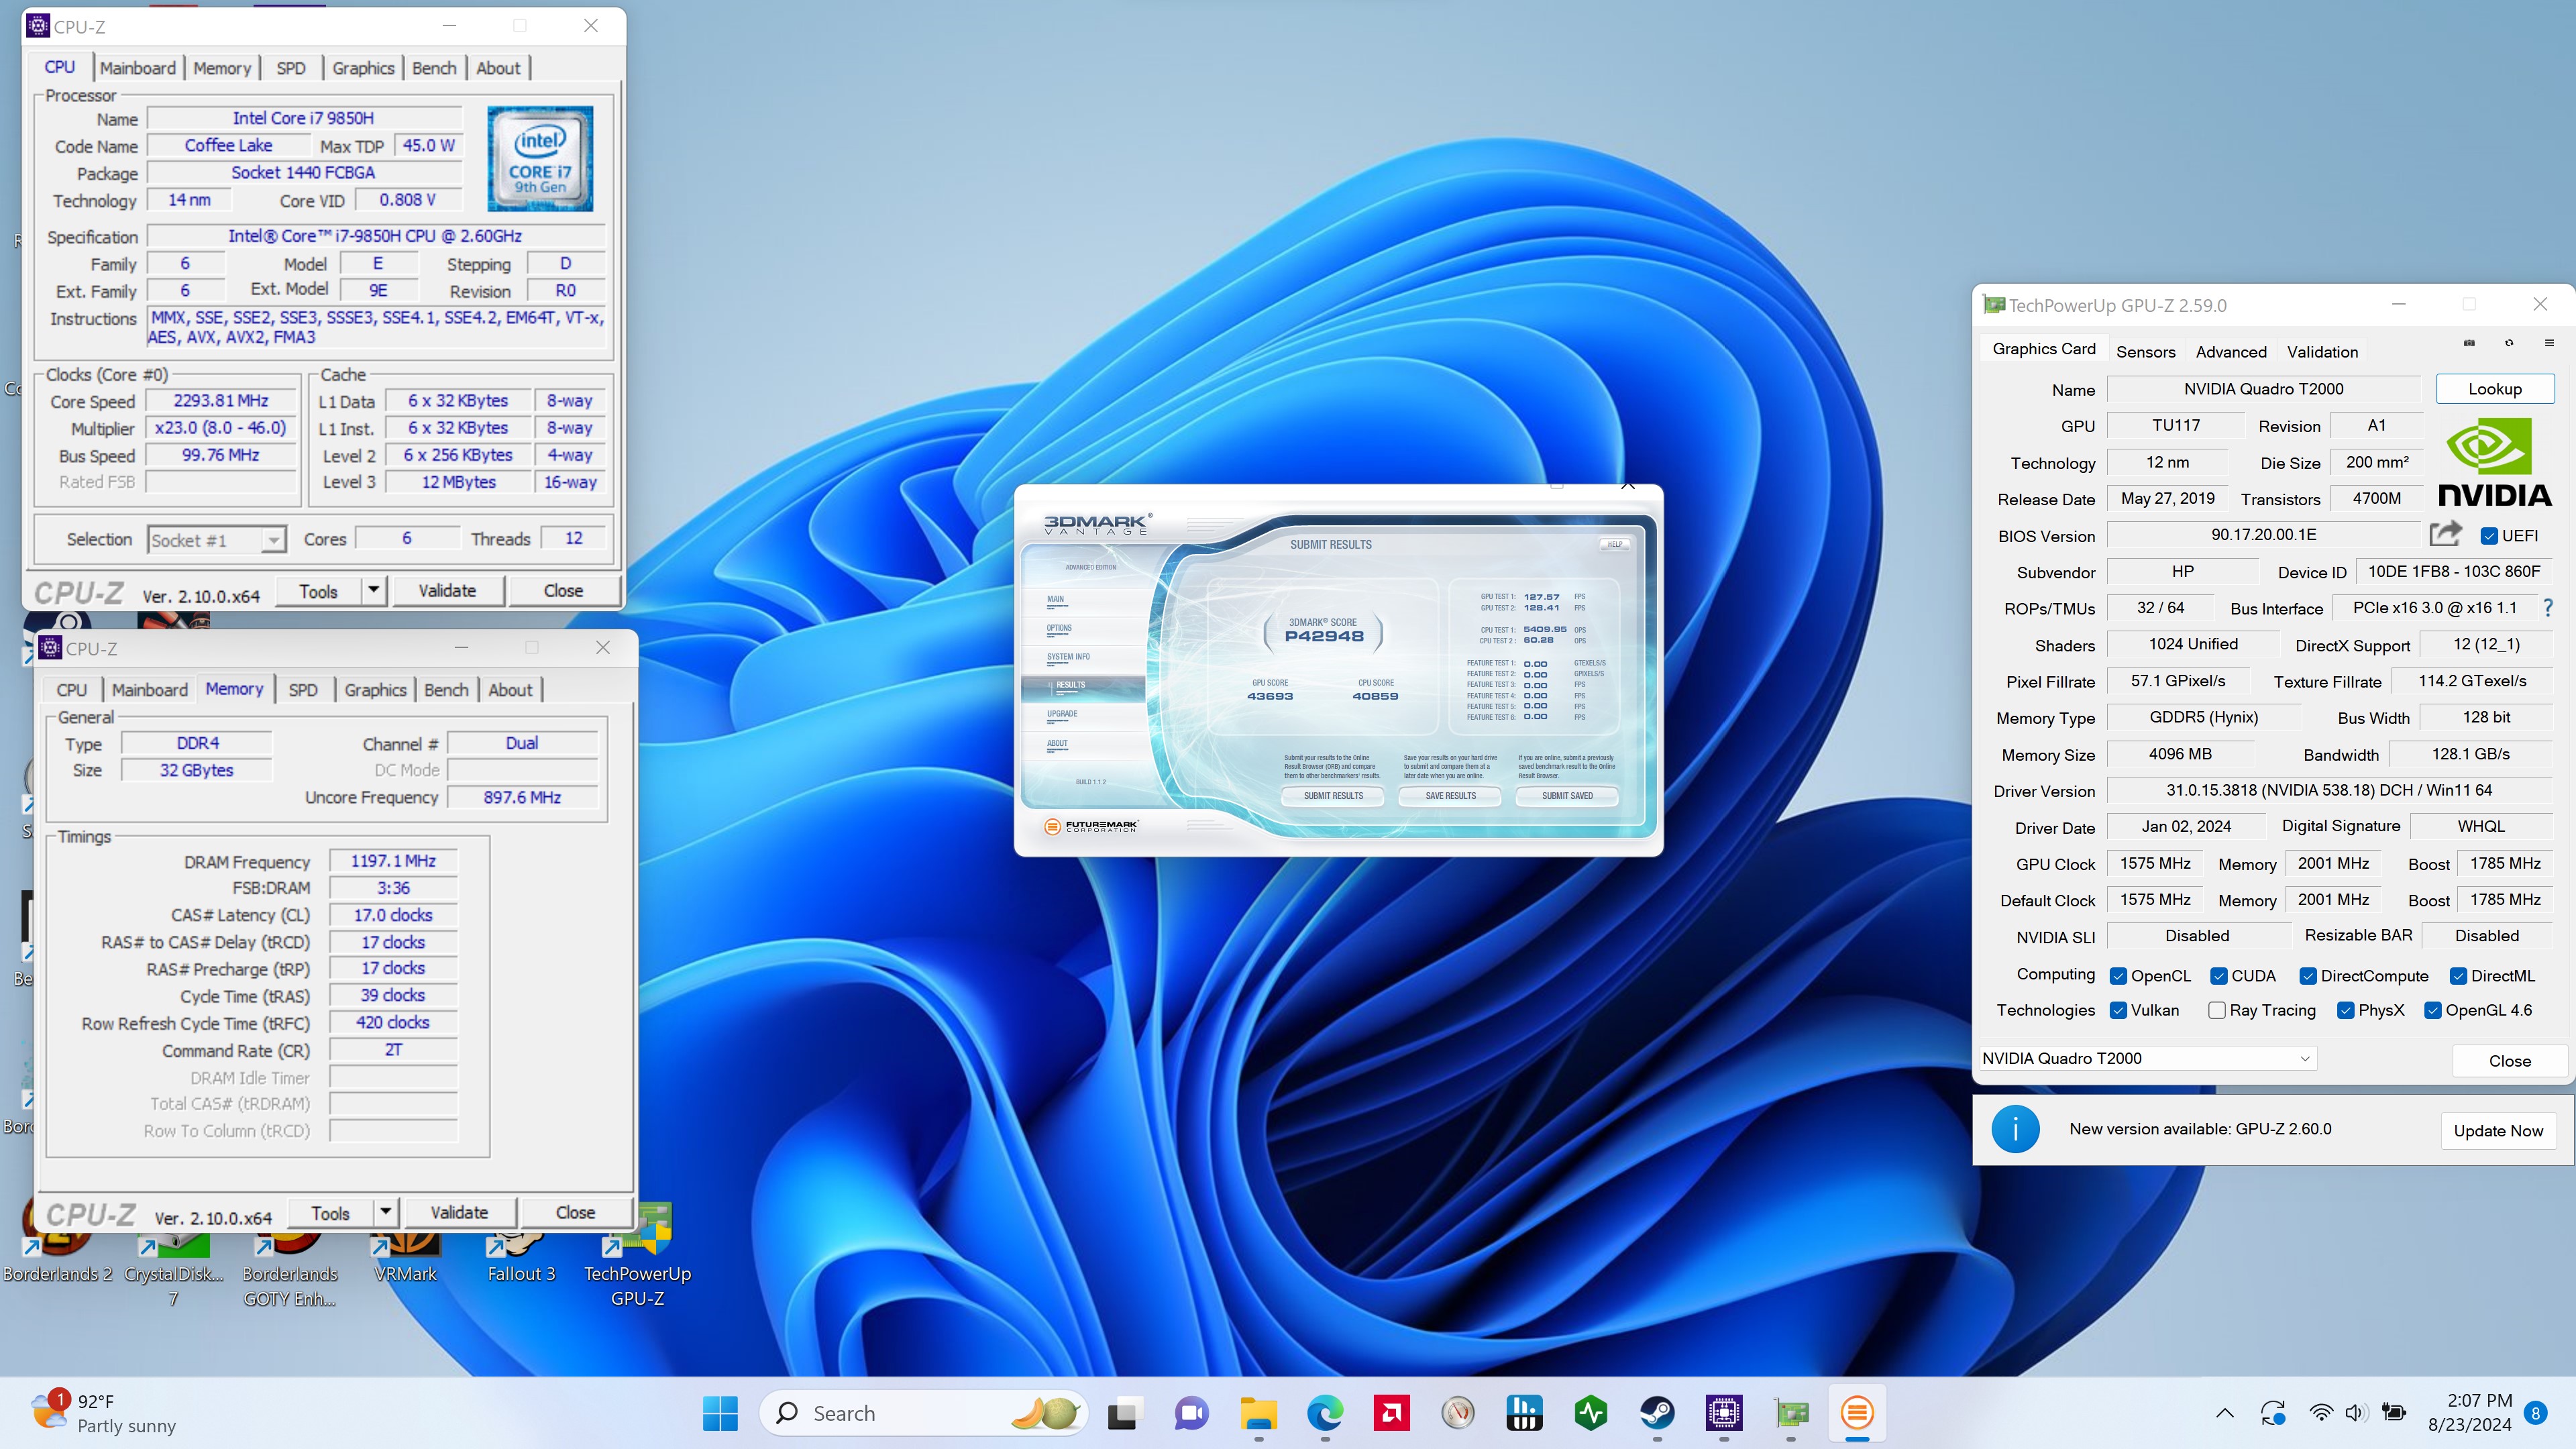Open the NVIDIA Quadro T2000 GPU selector
The width and height of the screenshot is (2576, 1449).
(x=2147, y=1058)
